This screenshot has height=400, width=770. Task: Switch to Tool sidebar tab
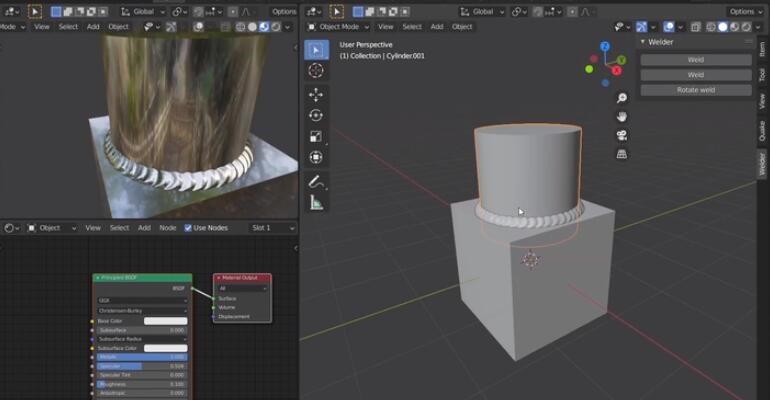pyautogui.click(x=762, y=75)
